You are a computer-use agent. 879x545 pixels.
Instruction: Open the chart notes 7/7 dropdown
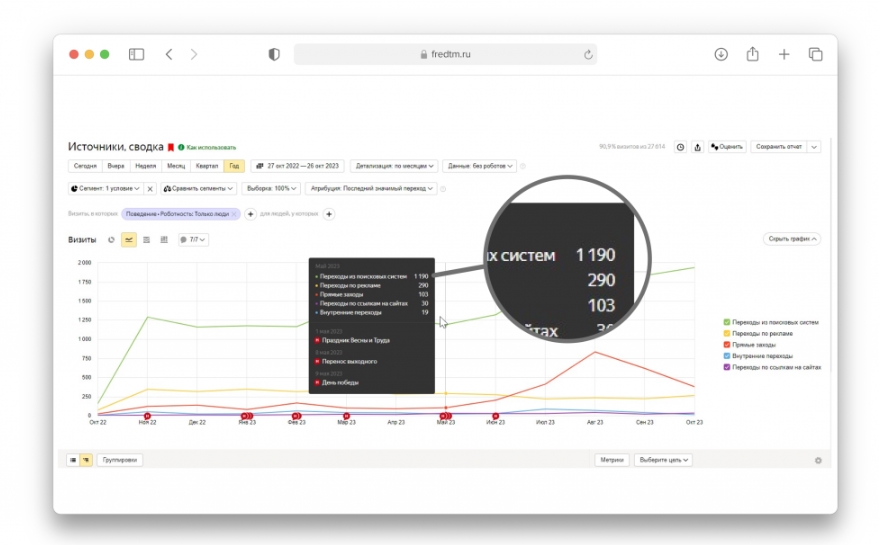pos(193,240)
